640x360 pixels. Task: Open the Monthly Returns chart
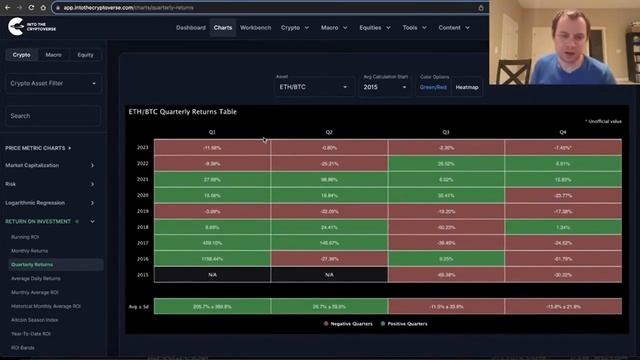pos(29,251)
